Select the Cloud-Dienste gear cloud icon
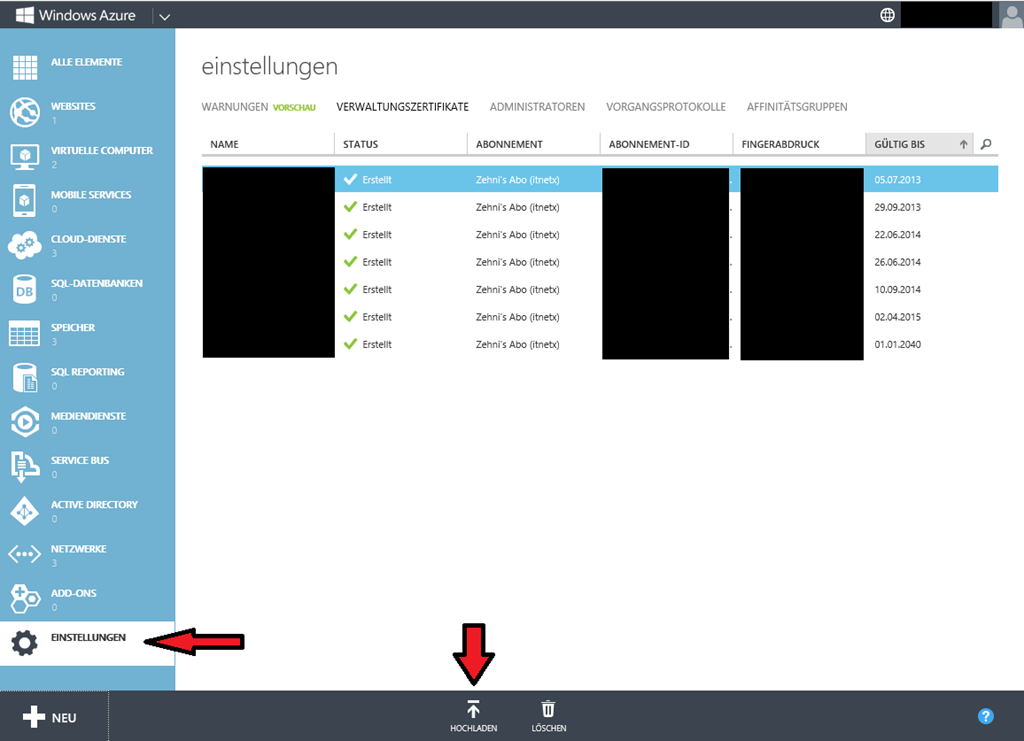1024x741 pixels. pyautogui.click(x=24, y=245)
